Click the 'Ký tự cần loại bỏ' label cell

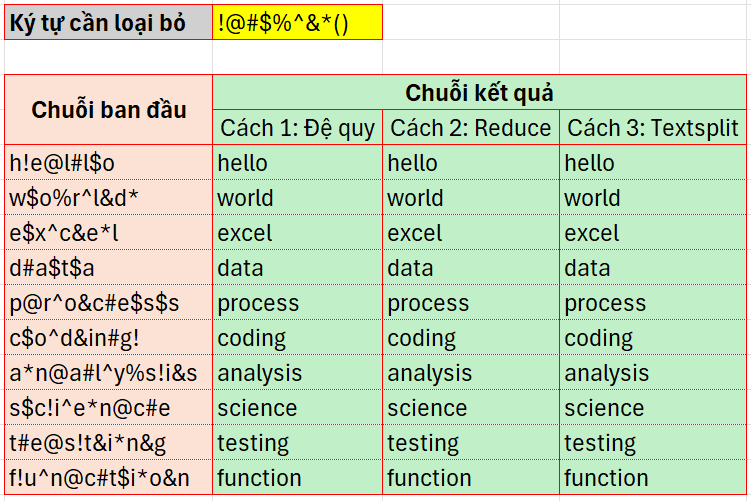(108, 23)
